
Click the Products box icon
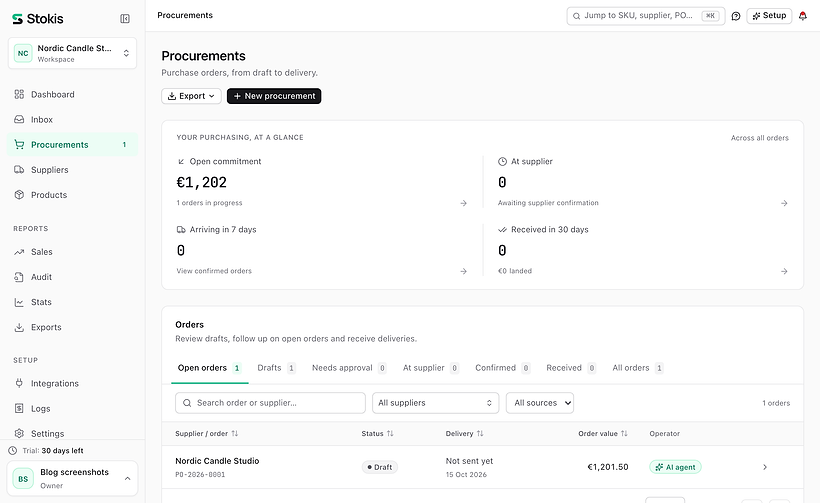(19, 195)
